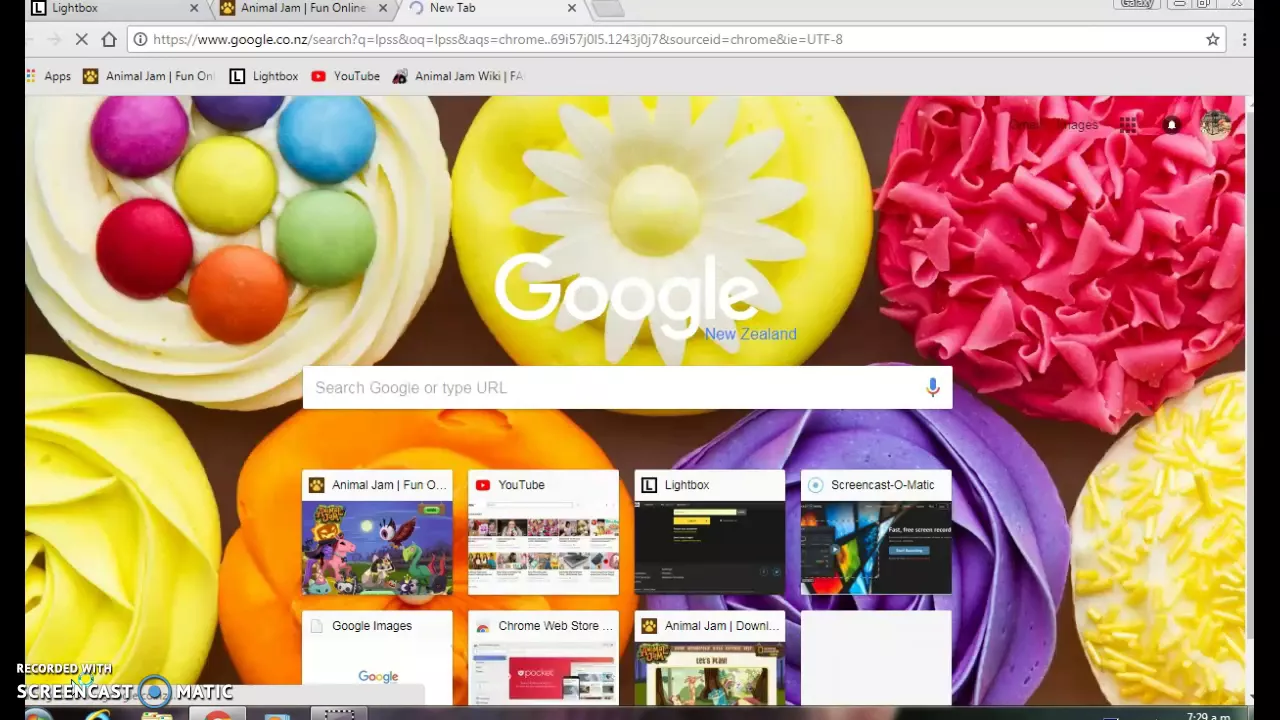Open a new browser tab with the tab strip button
This screenshot has height=720, width=1280.
608,9
